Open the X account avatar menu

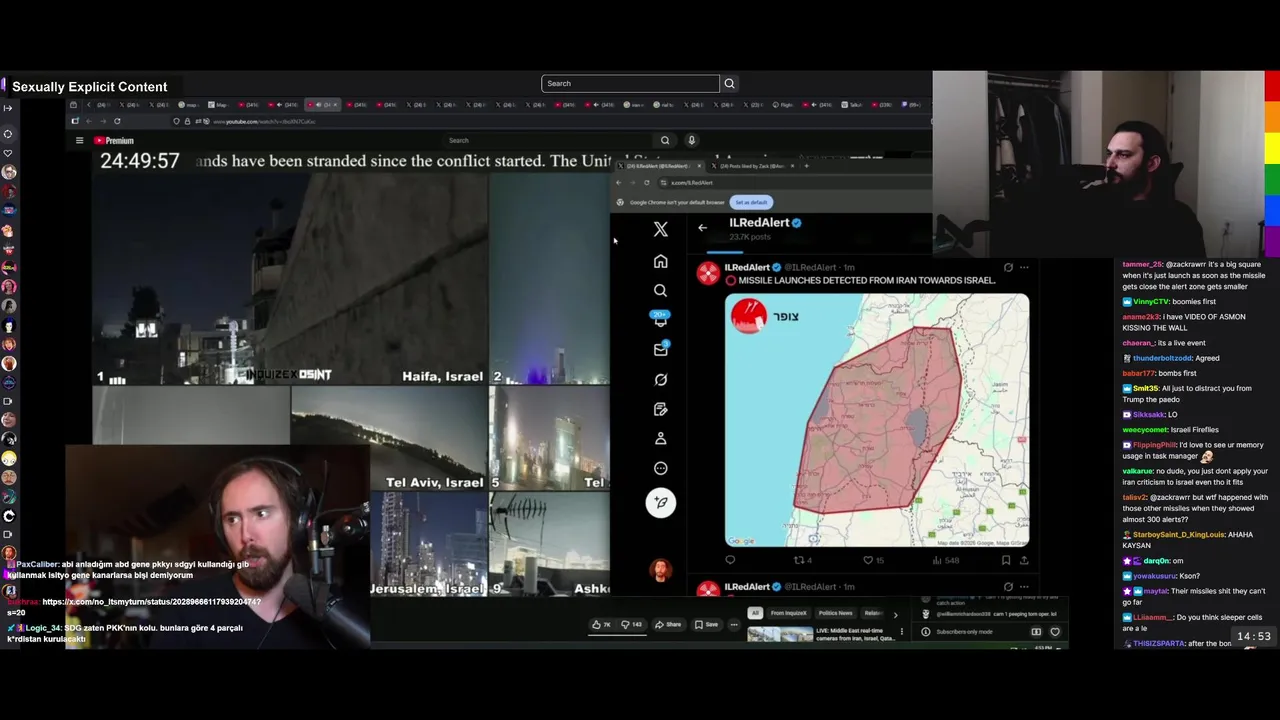660,570
